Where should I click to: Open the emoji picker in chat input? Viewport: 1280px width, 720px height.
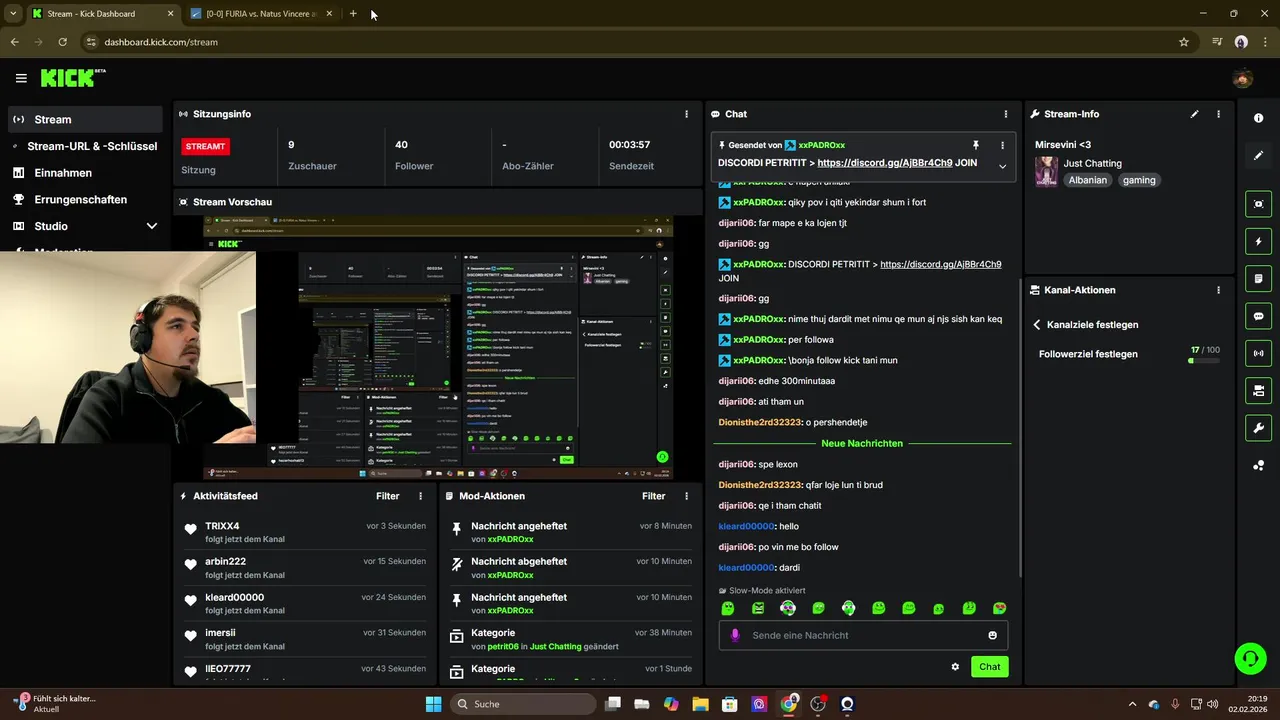pos(992,635)
